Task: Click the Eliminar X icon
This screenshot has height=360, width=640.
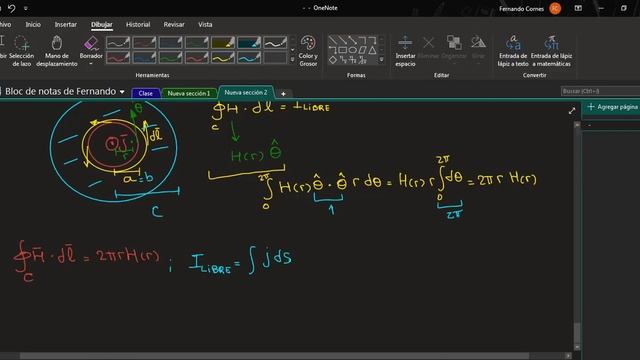Action: point(428,42)
